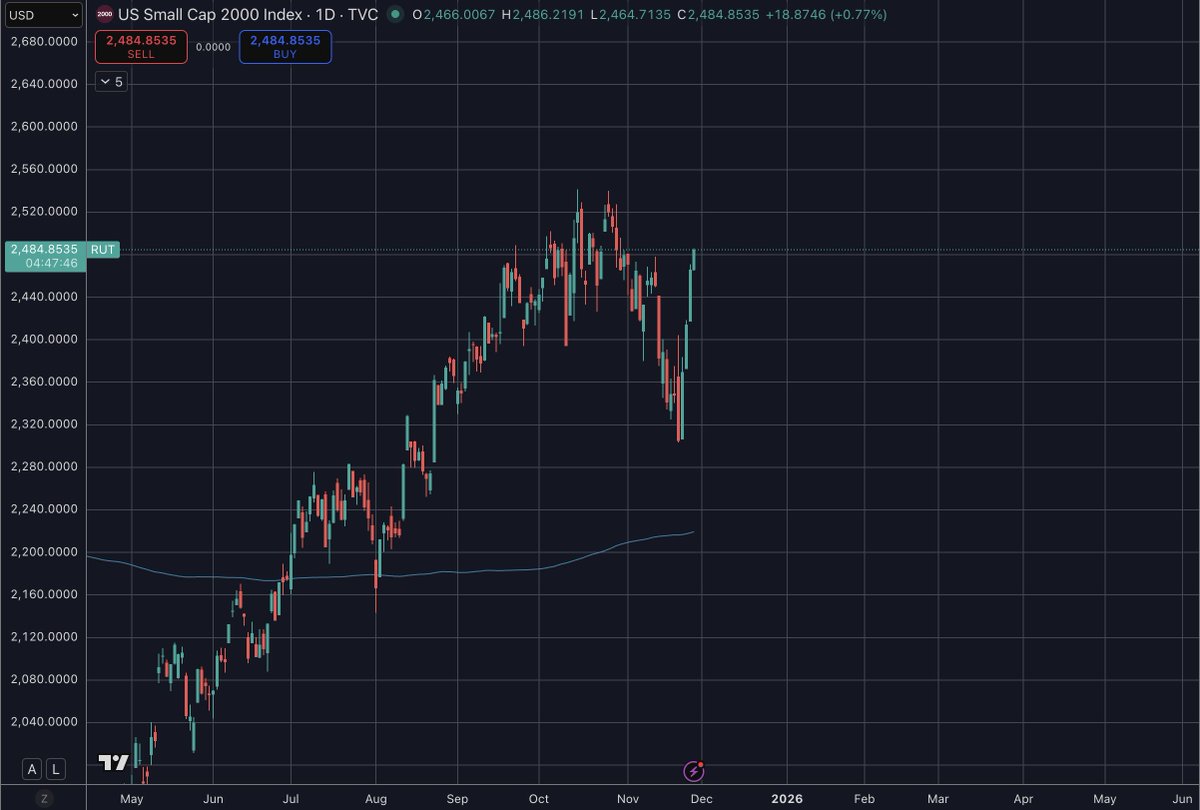The width and height of the screenshot is (1200, 810).
Task: Expand the collapsed 5 indicators legend
Action: [111, 82]
